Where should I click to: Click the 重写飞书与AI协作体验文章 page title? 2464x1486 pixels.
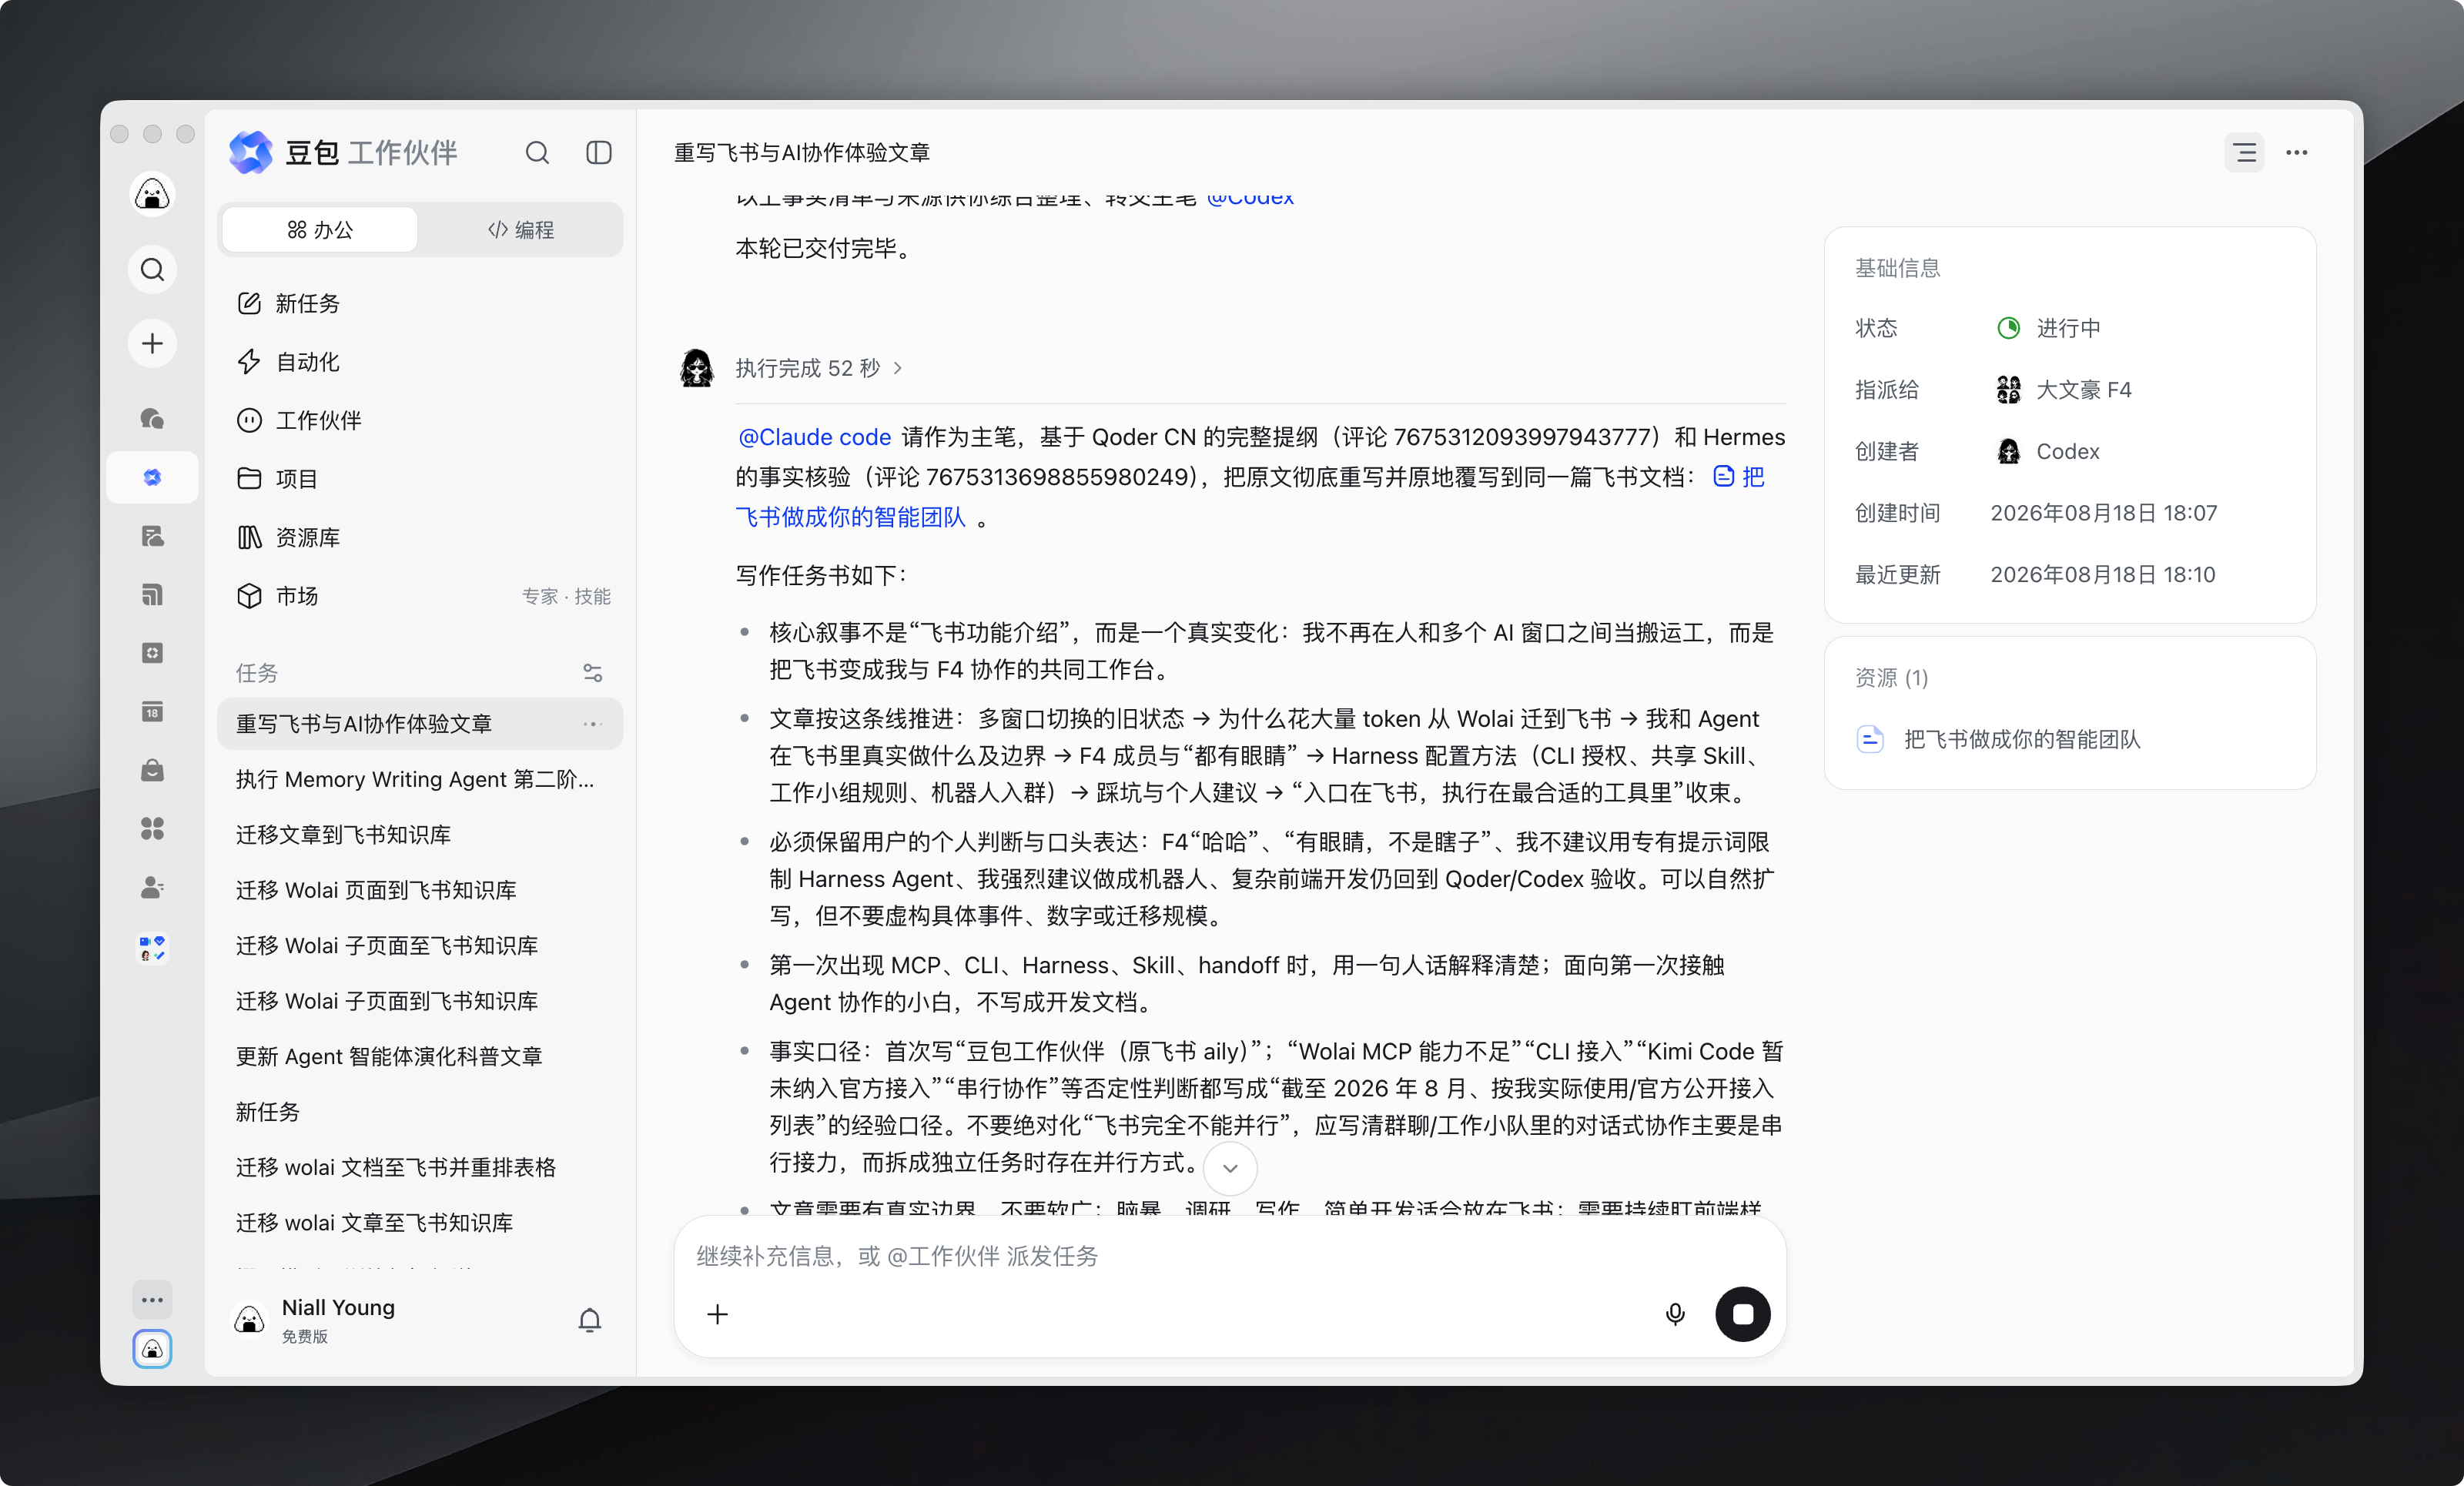pos(802,152)
